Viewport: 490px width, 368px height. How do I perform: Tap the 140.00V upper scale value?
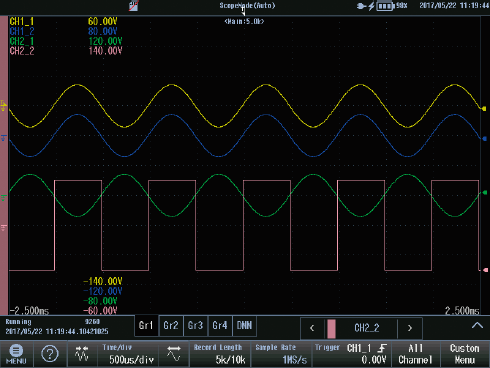(105, 51)
